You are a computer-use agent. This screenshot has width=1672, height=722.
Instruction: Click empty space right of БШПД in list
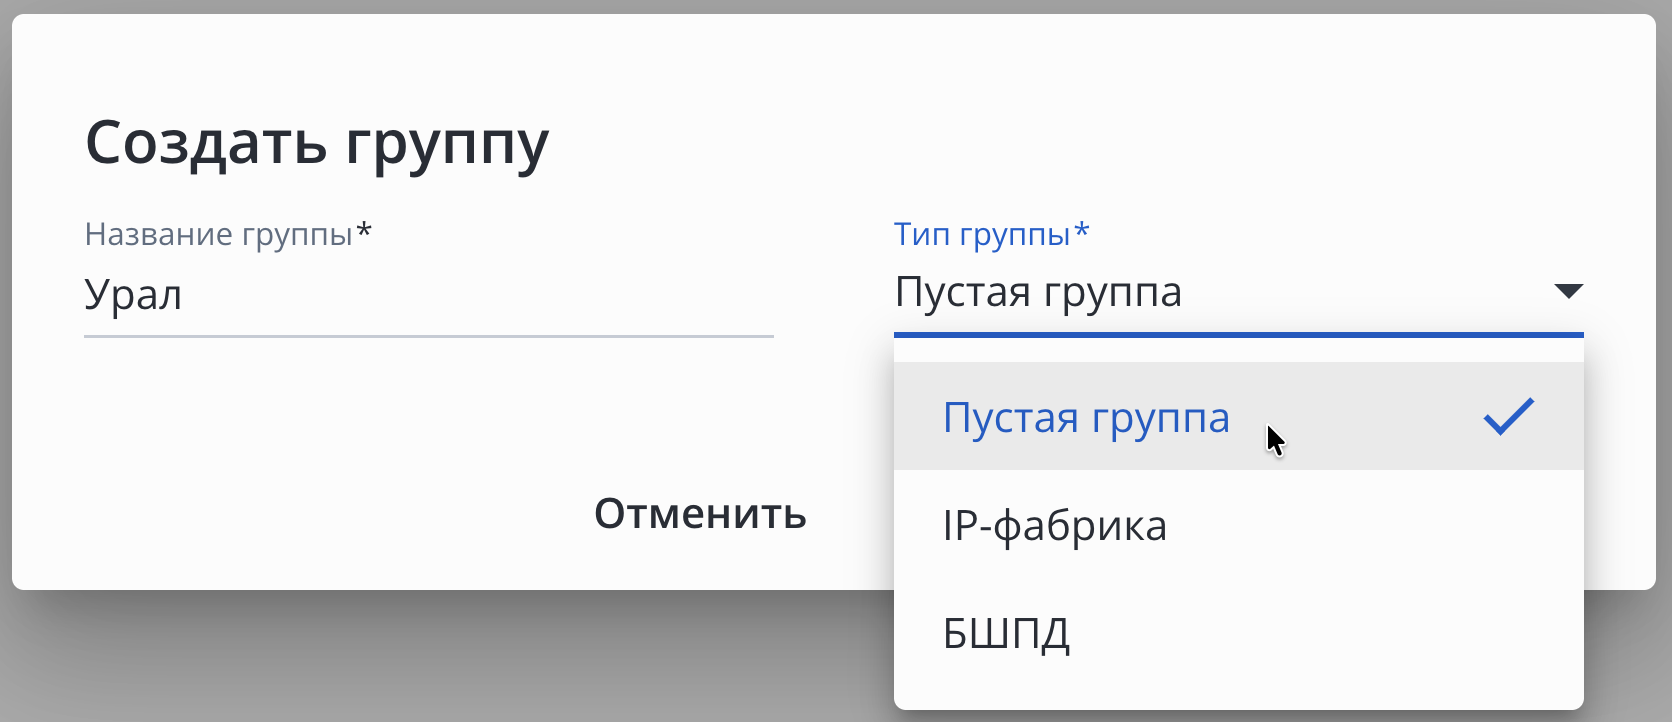1330,634
